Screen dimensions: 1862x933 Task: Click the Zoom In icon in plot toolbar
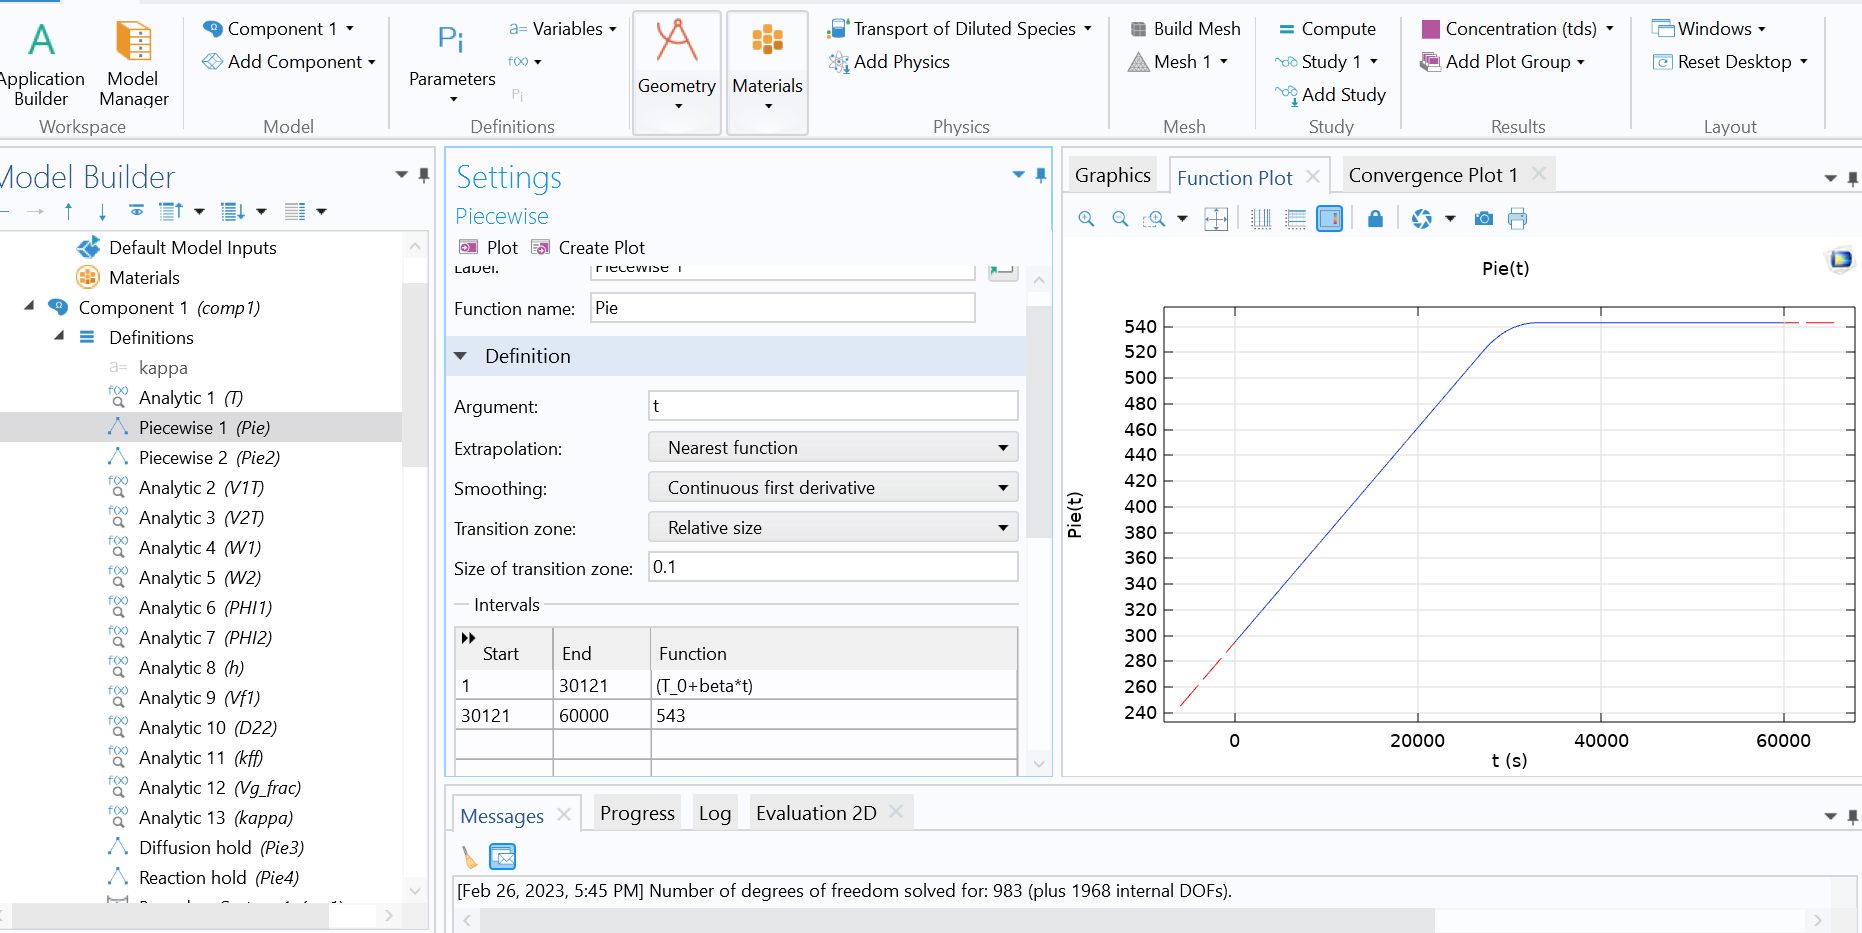point(1086,219)
